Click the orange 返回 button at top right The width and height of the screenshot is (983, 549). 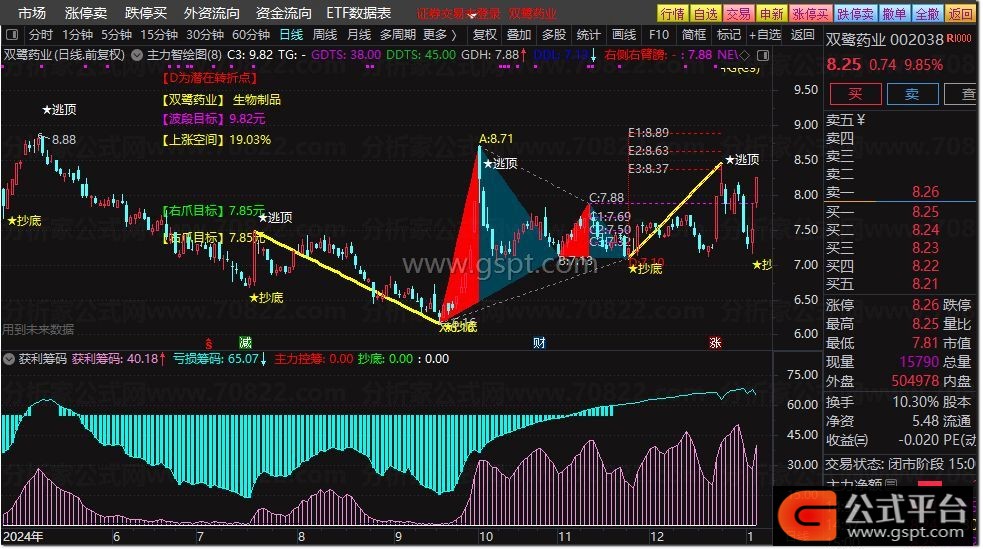click(960, 13)
